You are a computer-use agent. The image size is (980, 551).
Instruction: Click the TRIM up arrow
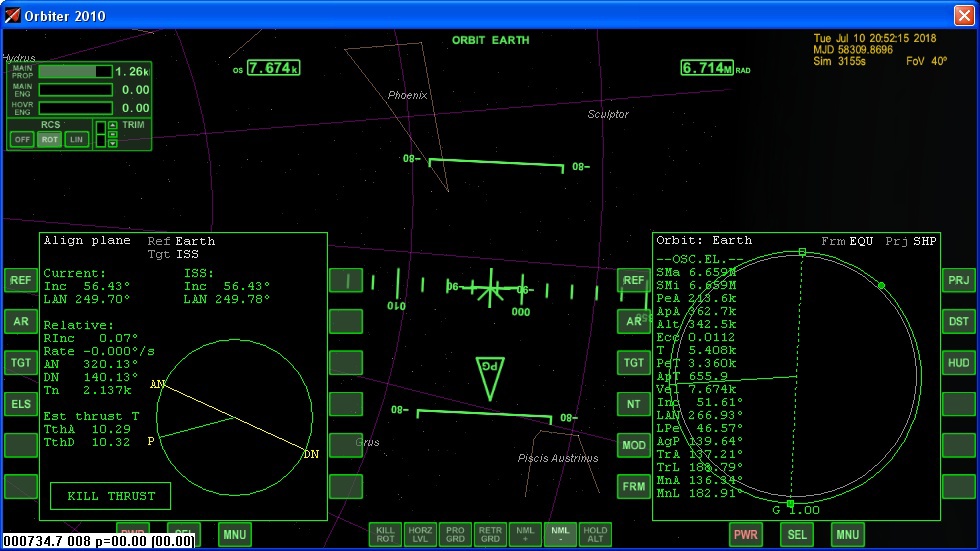point(112,125)
